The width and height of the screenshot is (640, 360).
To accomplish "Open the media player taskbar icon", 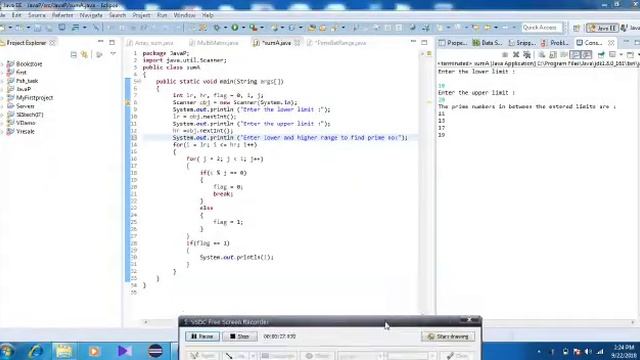I will [94, 351].
